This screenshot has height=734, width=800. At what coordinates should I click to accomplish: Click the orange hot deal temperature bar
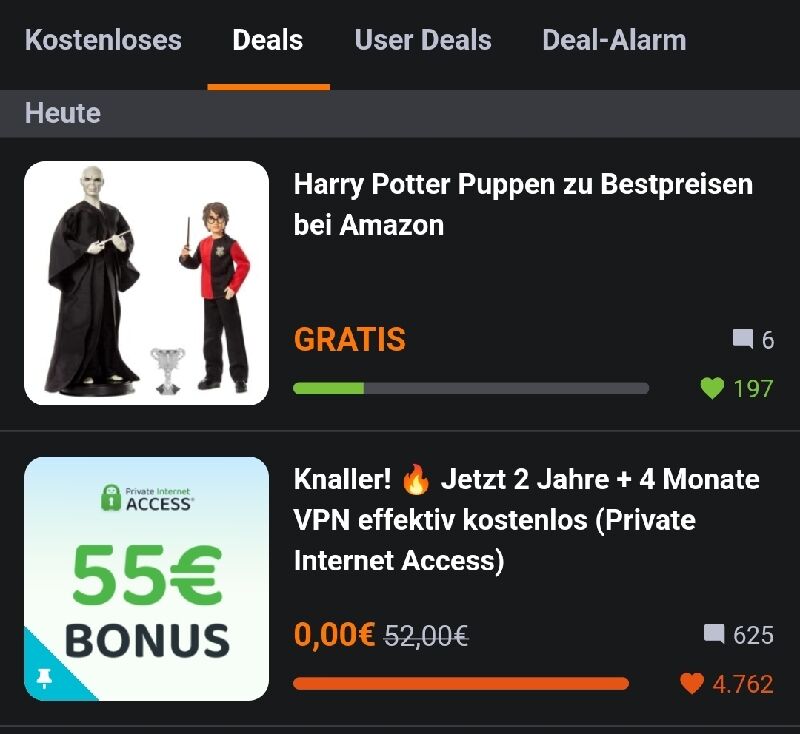461,684
